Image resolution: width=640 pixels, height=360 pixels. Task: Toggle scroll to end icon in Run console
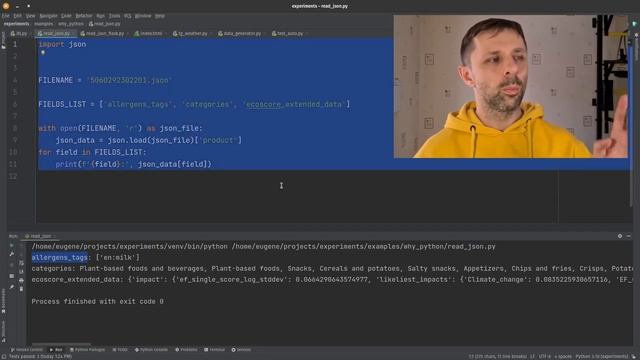tap(21, 272)
